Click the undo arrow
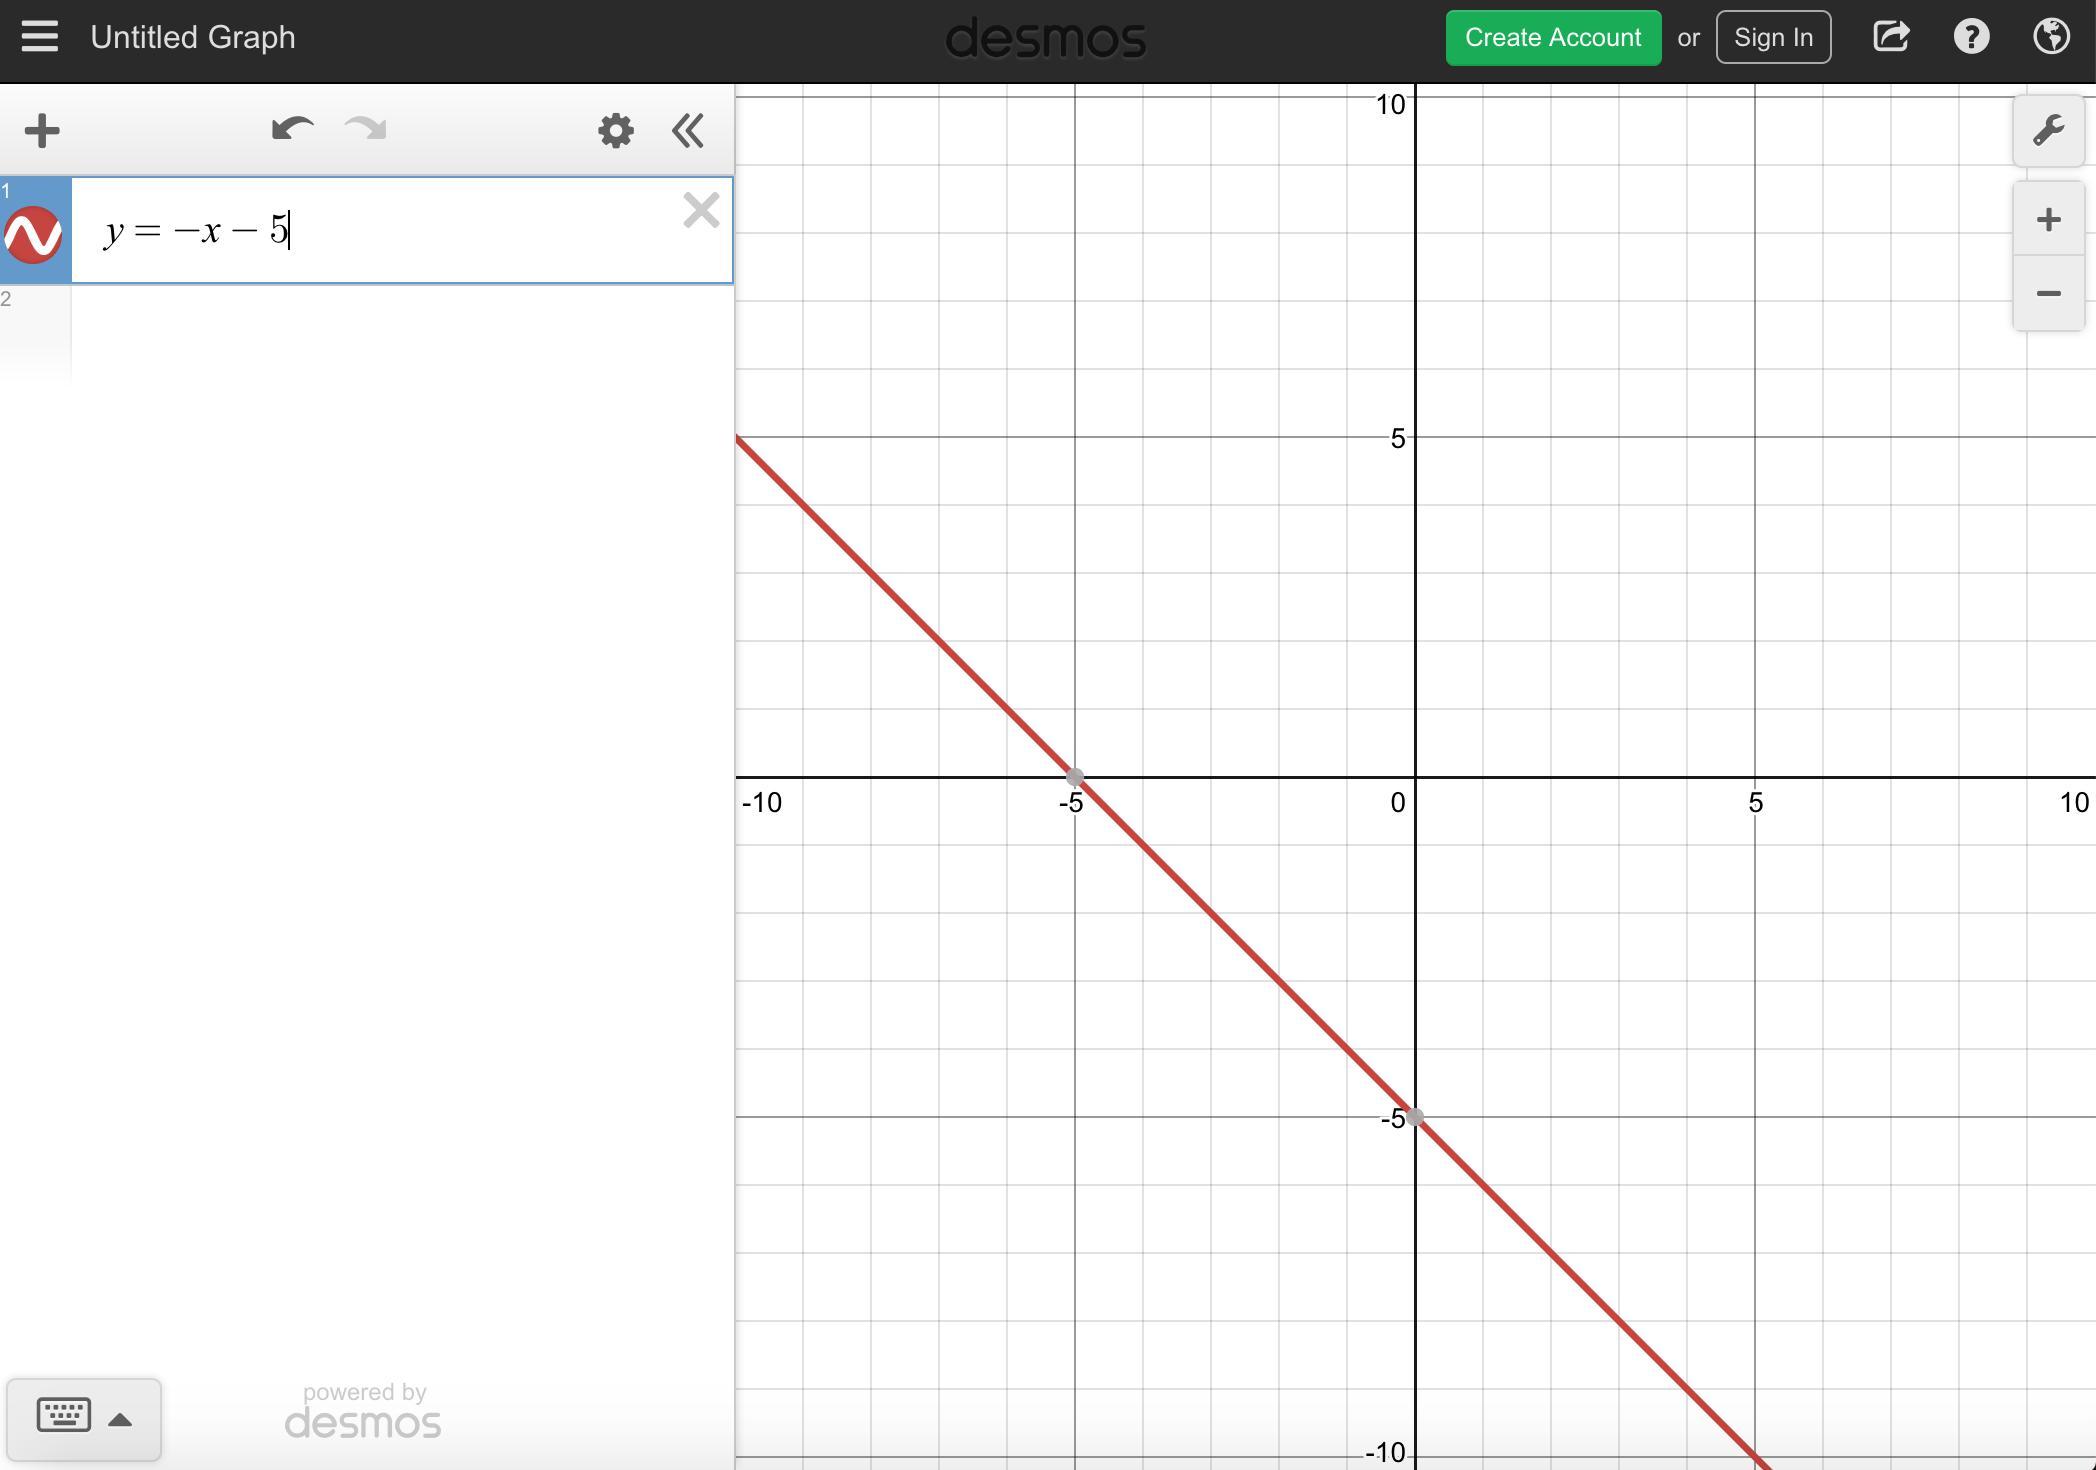2096x1470 pixels. point(292,130)
